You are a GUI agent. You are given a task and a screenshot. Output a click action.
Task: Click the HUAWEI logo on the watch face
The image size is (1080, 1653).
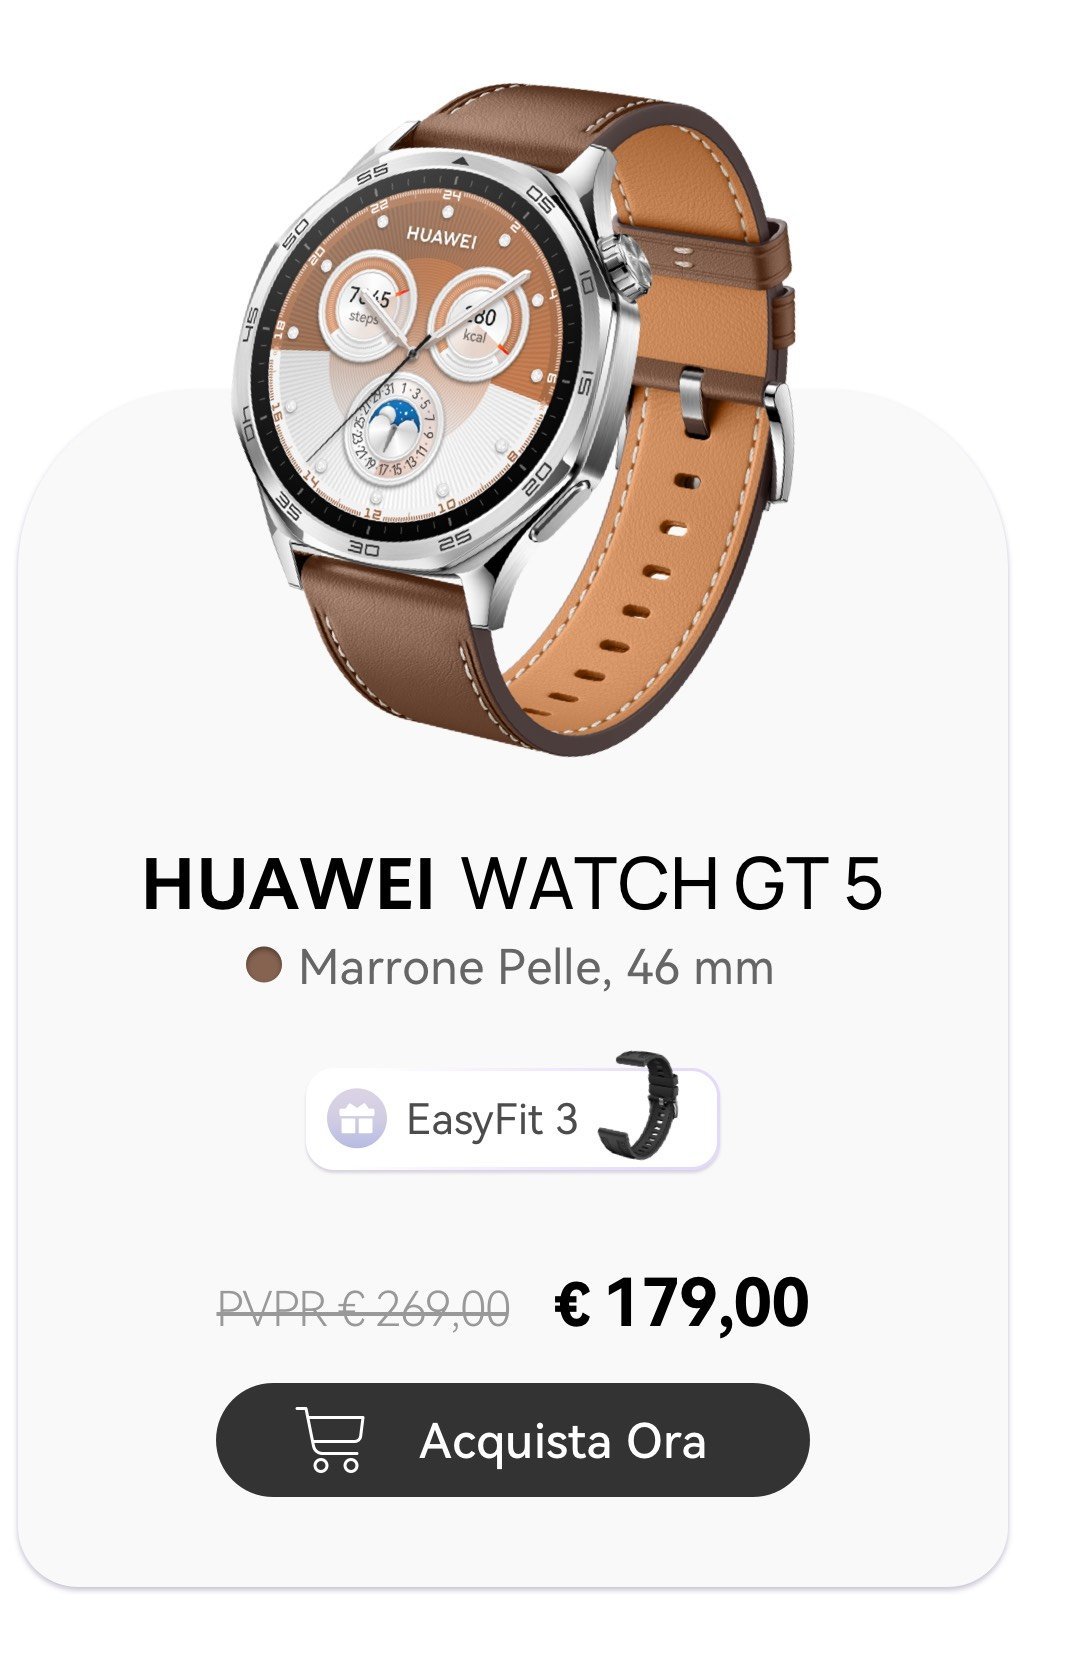(x=441, y=237)
